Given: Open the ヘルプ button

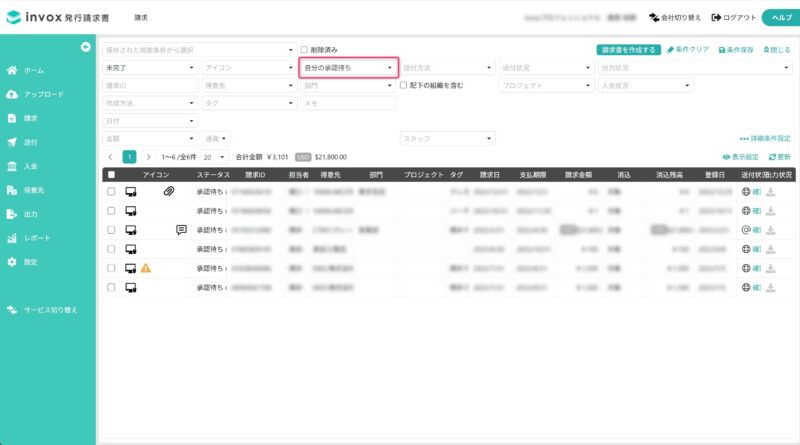Looking at the screenshot, I should [781, 17].
